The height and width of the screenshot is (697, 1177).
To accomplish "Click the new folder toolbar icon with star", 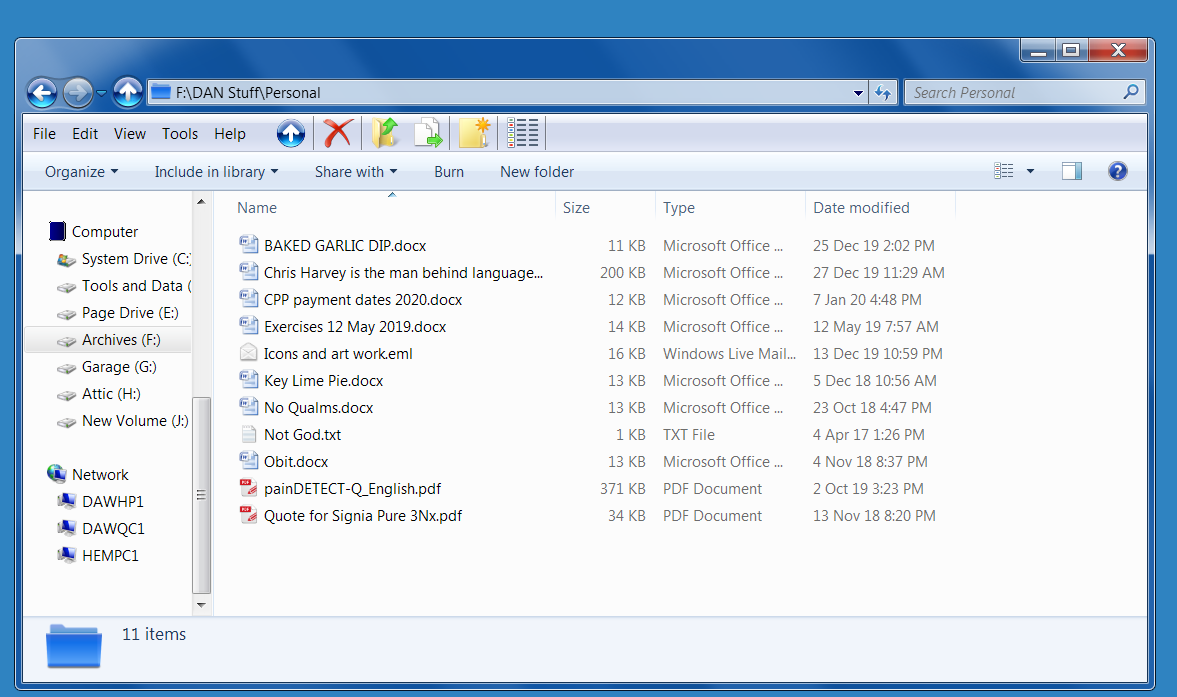I will coord(474,133).
